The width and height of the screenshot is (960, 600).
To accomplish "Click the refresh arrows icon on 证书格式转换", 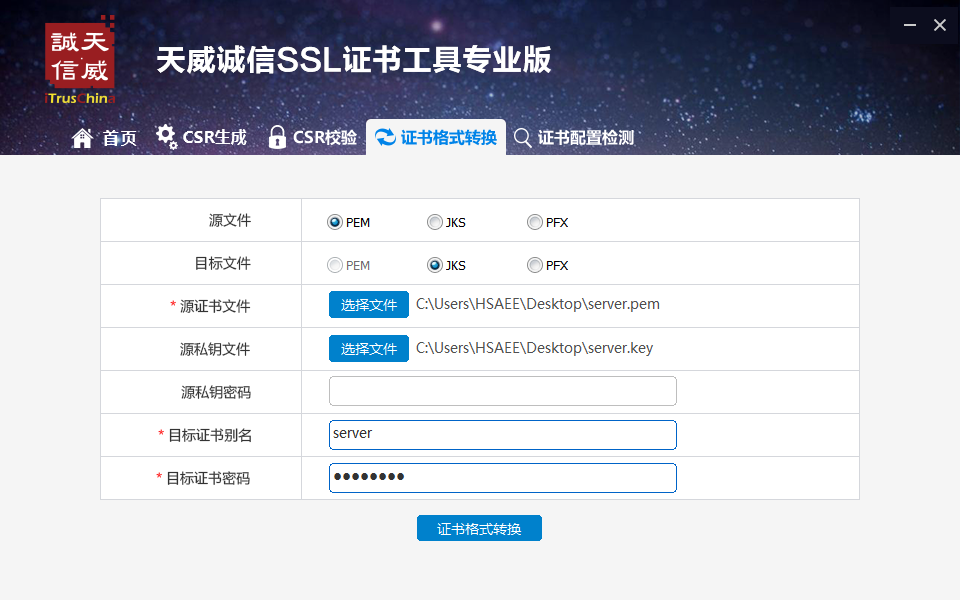I will (385, 137).
